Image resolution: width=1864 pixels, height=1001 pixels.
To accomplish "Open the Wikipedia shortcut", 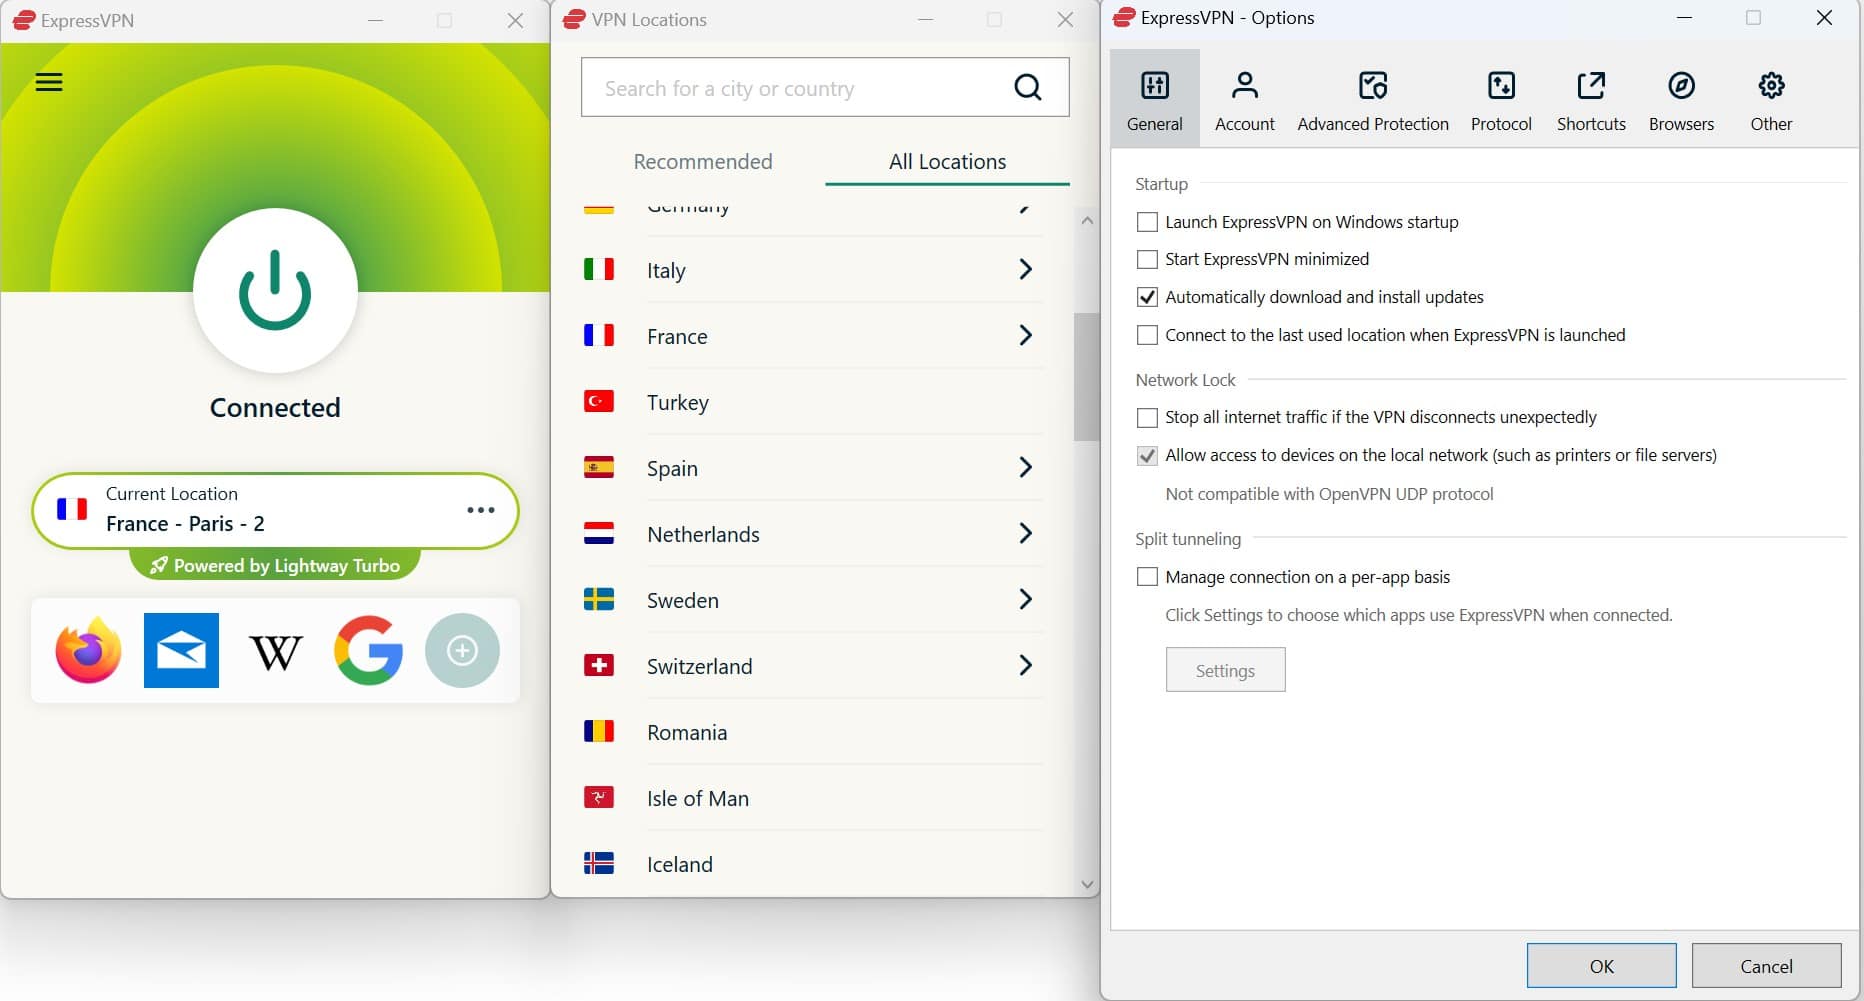I will pyautogui.click(x=275, y=652).
